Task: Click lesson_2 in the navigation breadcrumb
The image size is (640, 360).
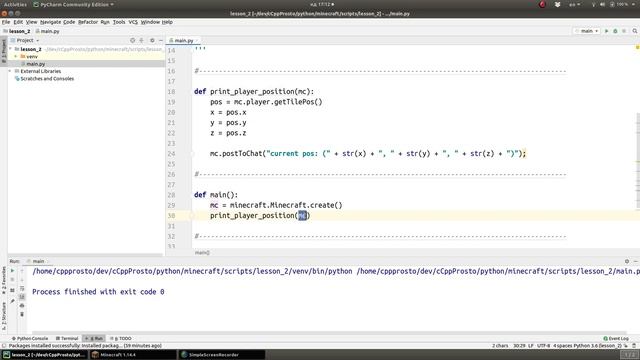Action: tap(17, 31)
